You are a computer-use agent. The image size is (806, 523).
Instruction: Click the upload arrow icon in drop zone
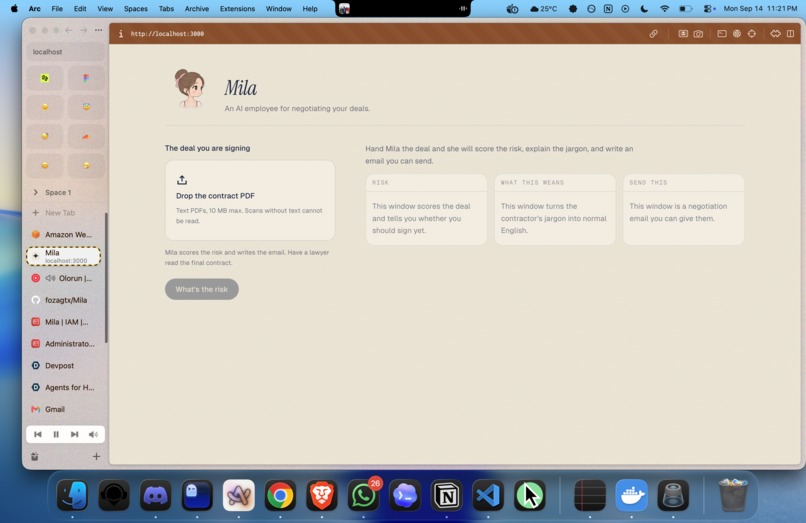tap(182, 180)
